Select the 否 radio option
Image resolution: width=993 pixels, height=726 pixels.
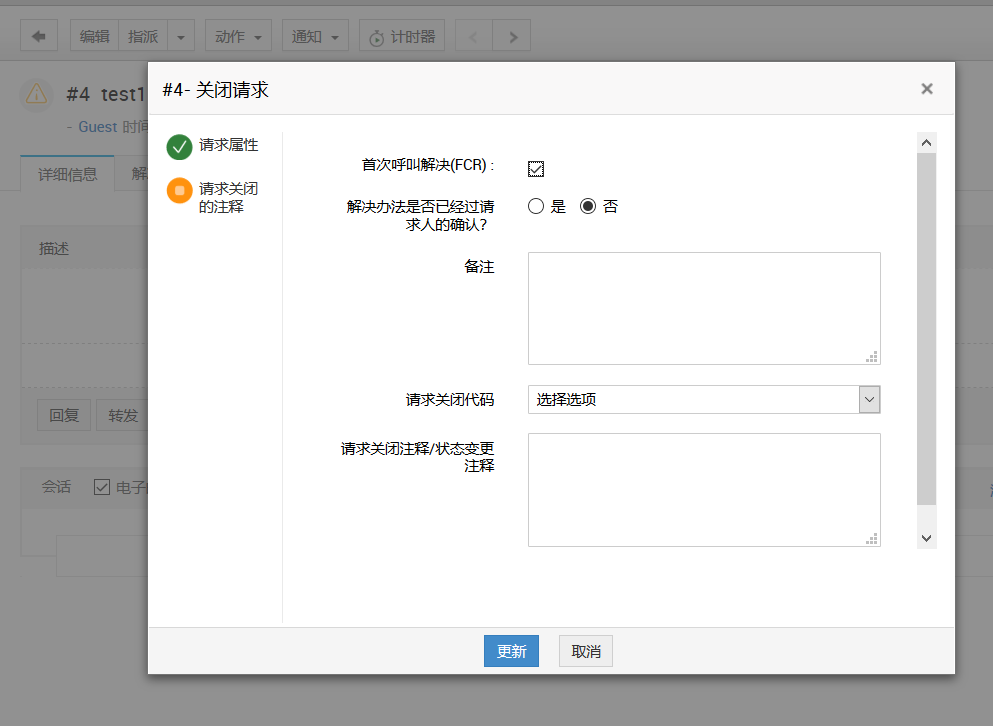588,207
